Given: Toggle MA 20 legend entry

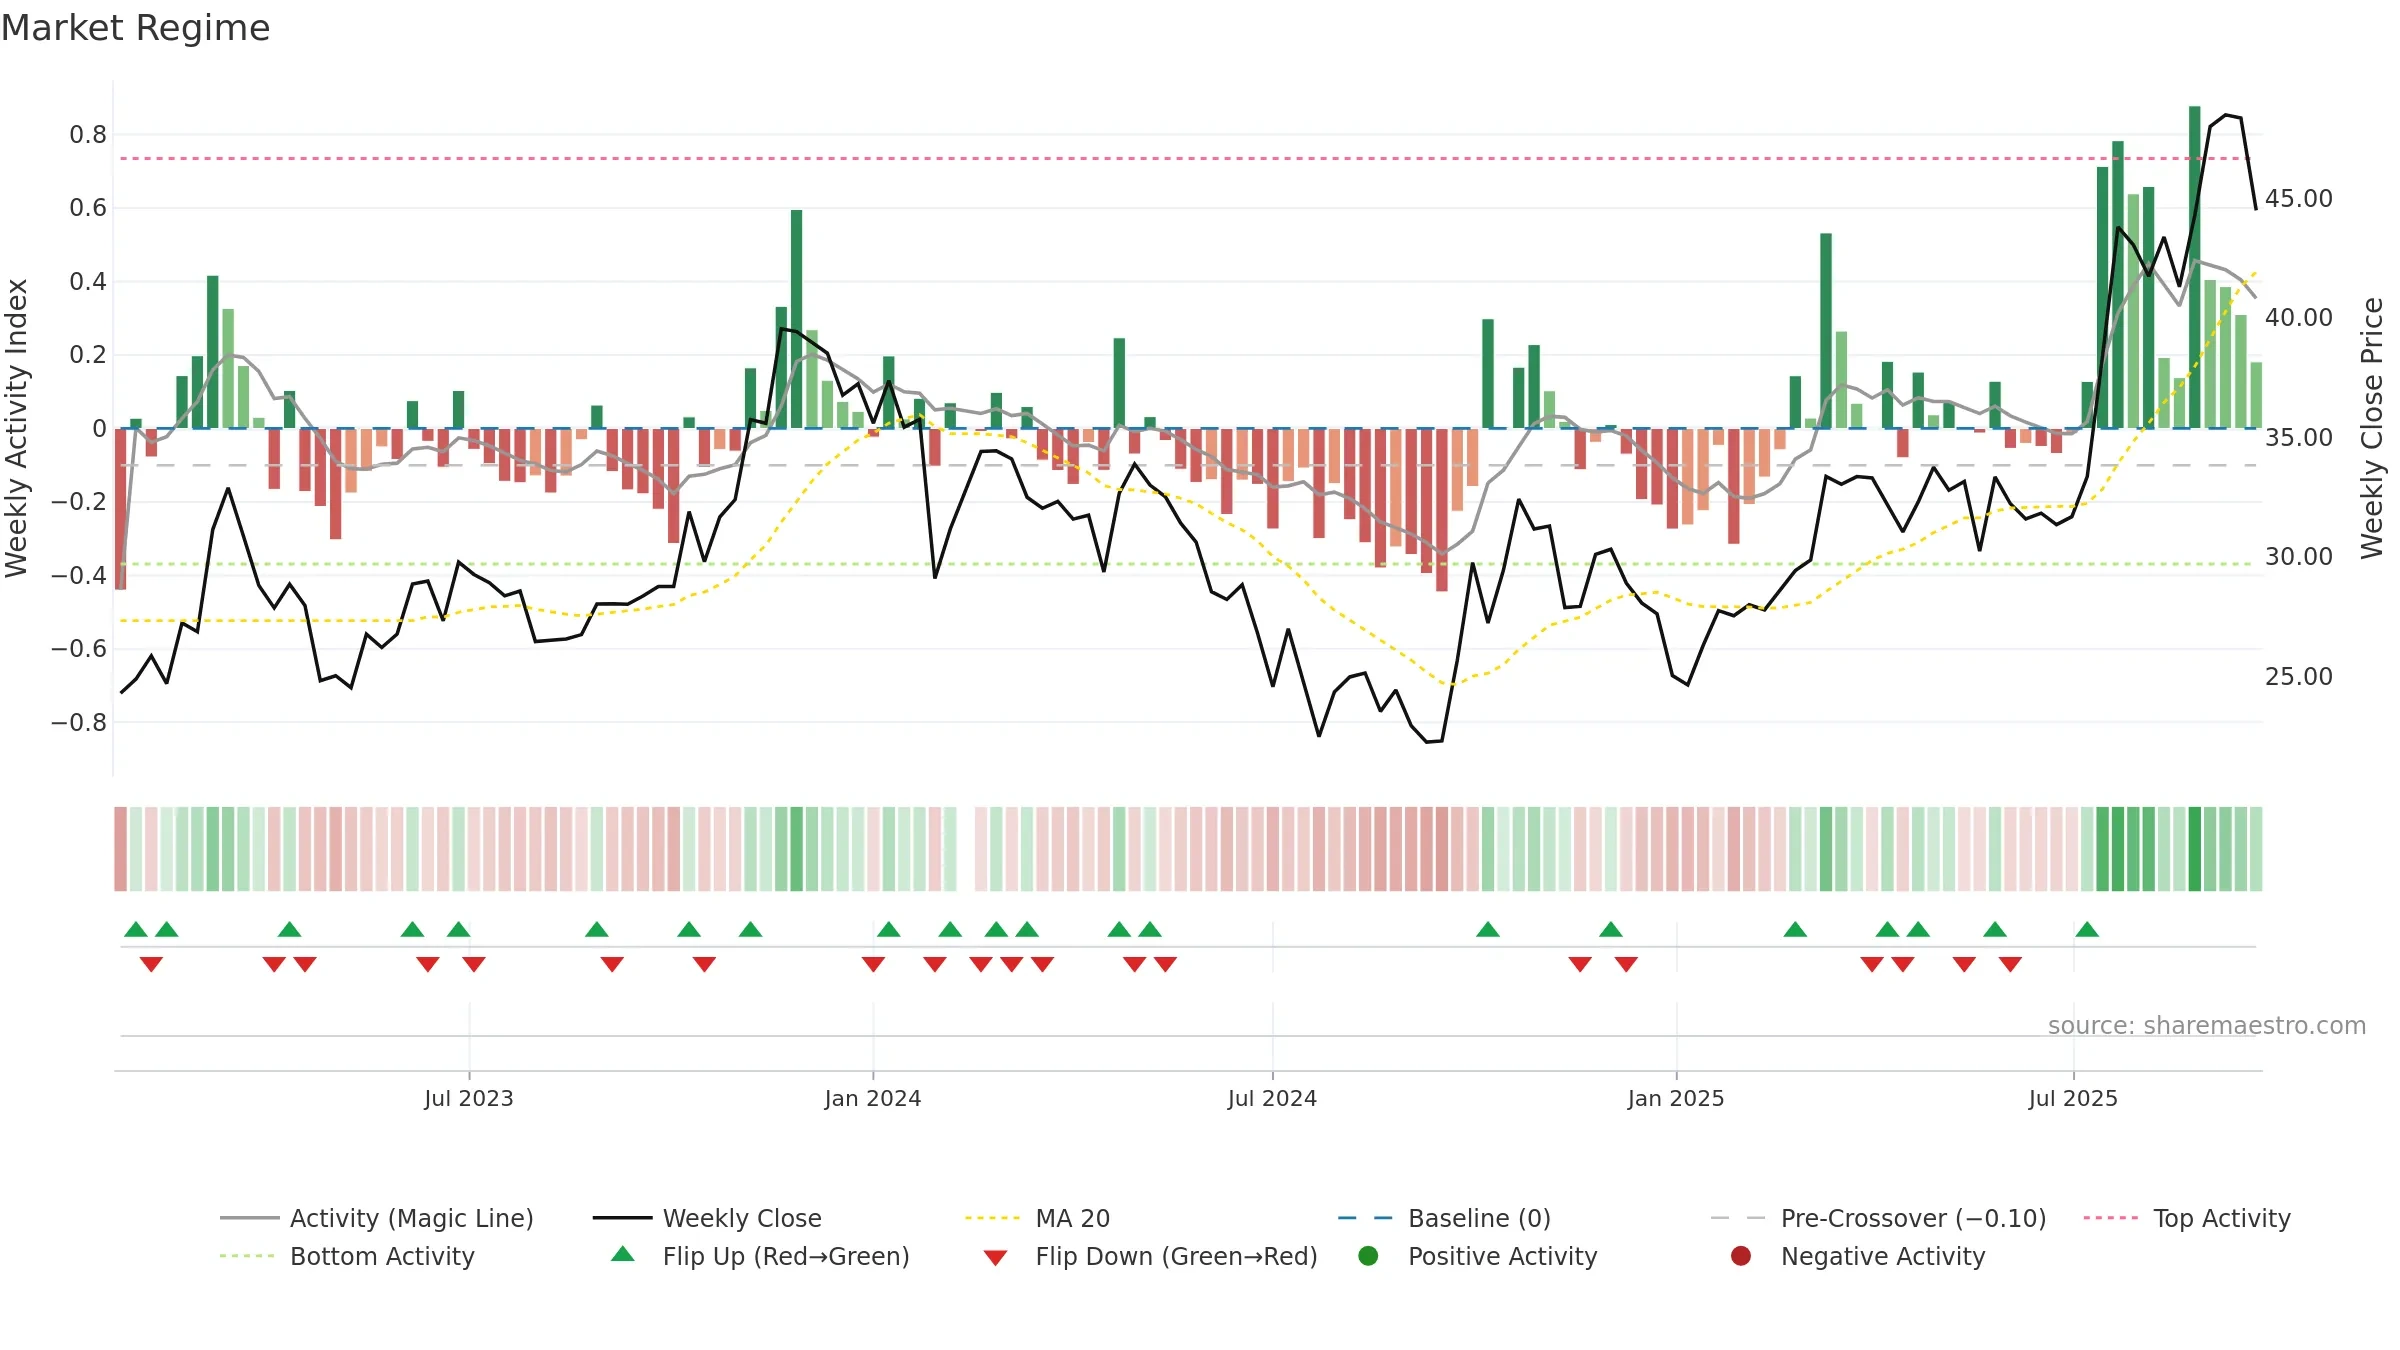Looking at the screenshot, I should pos(1037,1218).
